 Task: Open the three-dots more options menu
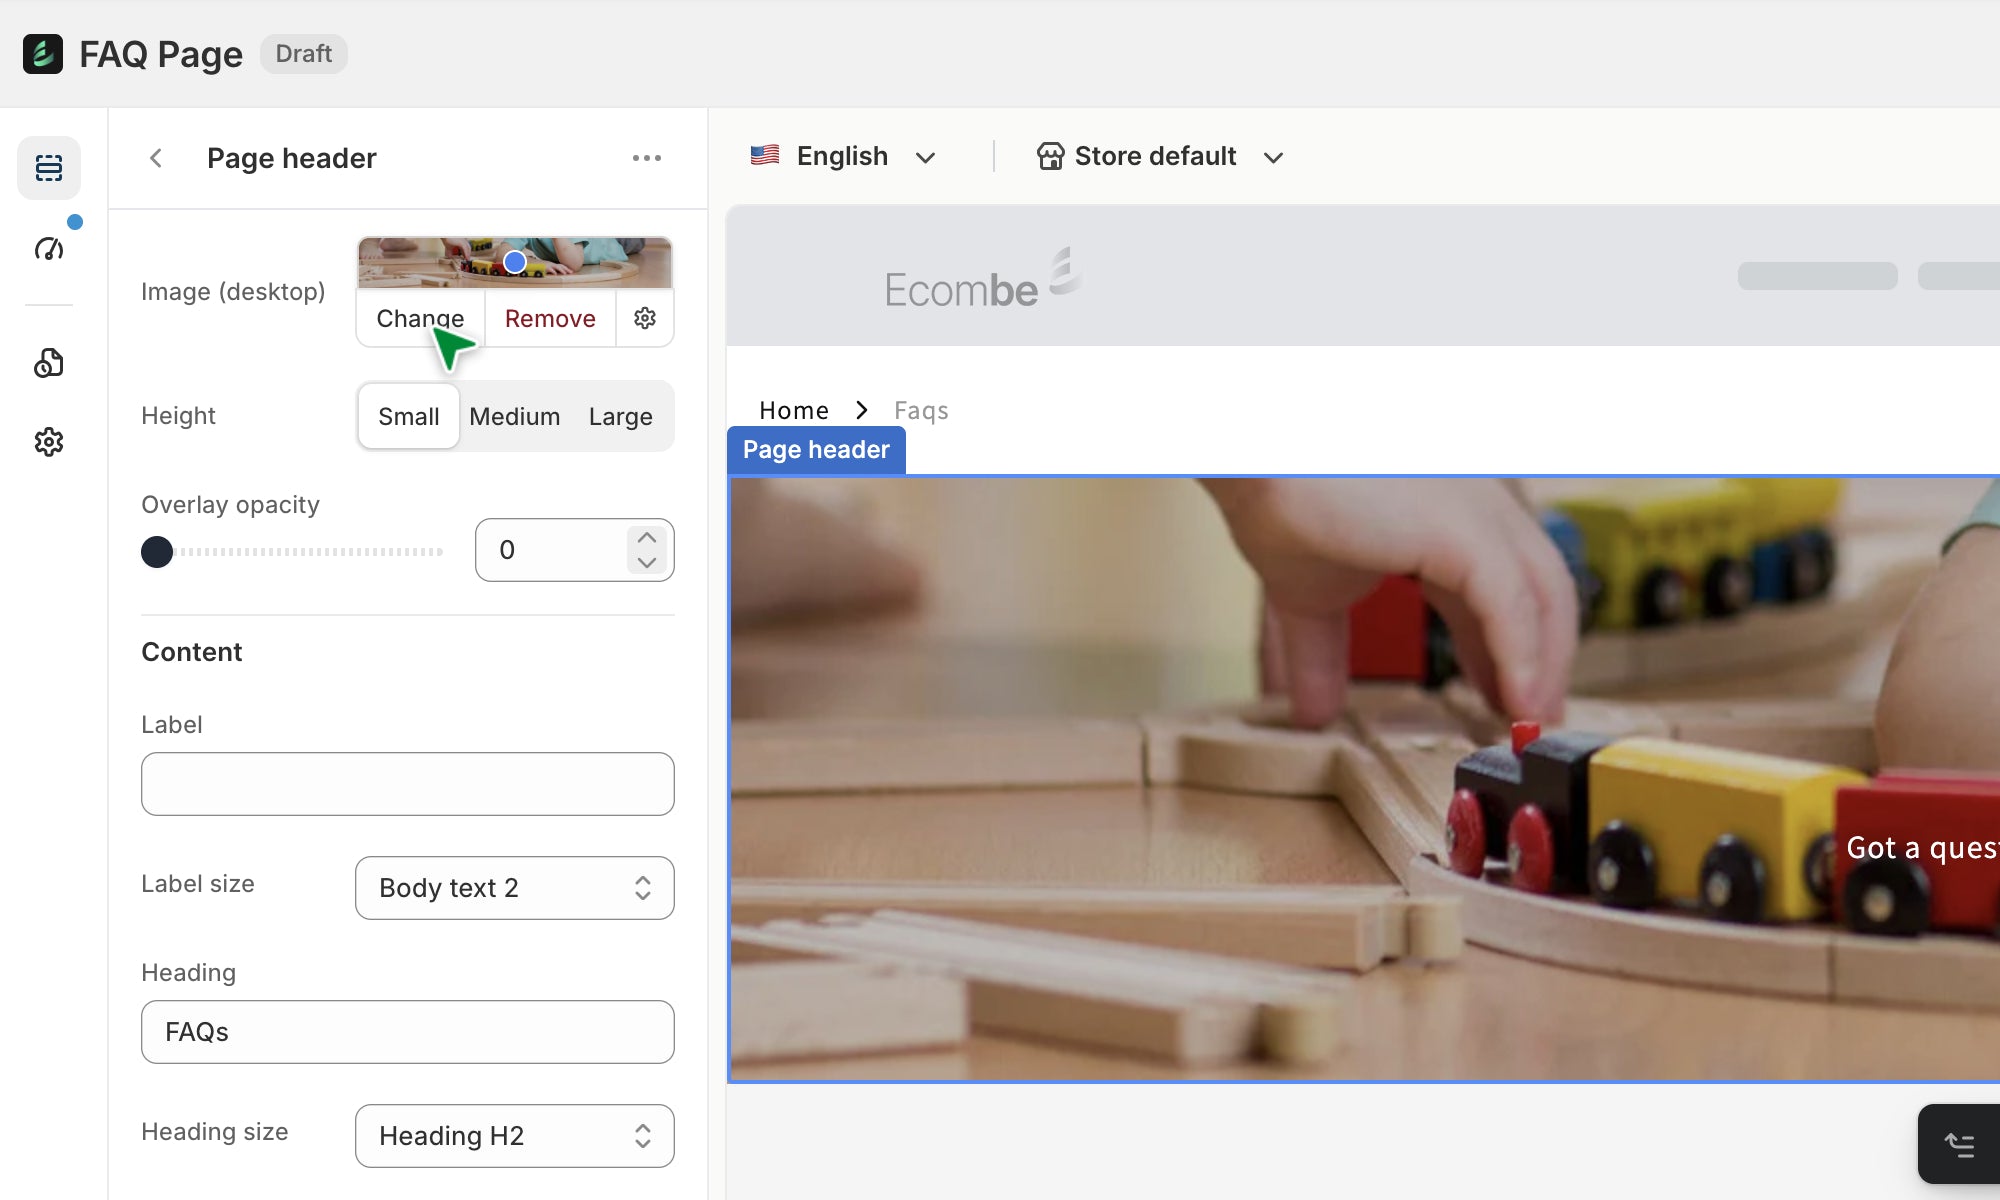(x=646, y=158)
